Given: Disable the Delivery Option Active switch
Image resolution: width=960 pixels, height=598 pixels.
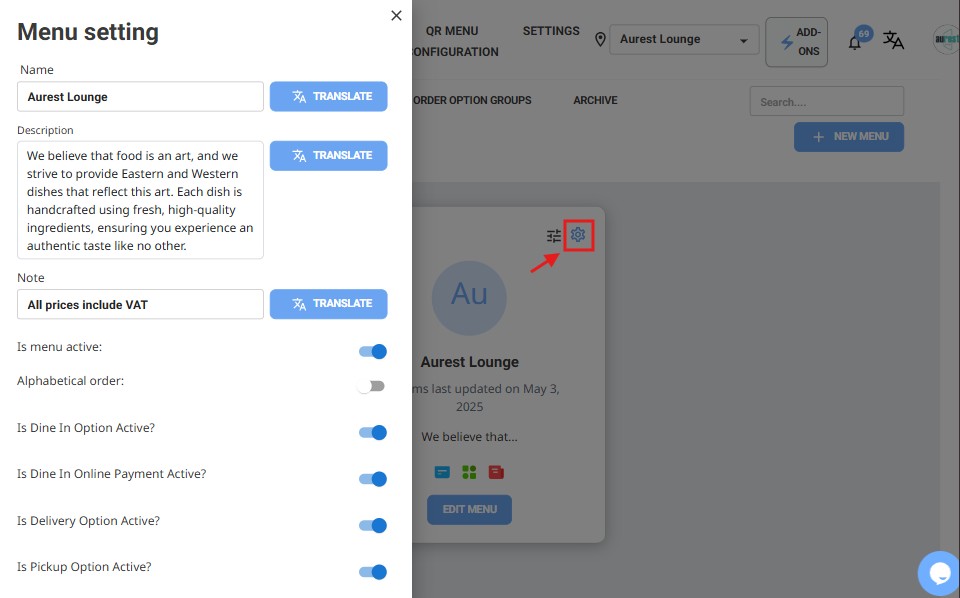Looking at the screenshot, I should (372, 526).
